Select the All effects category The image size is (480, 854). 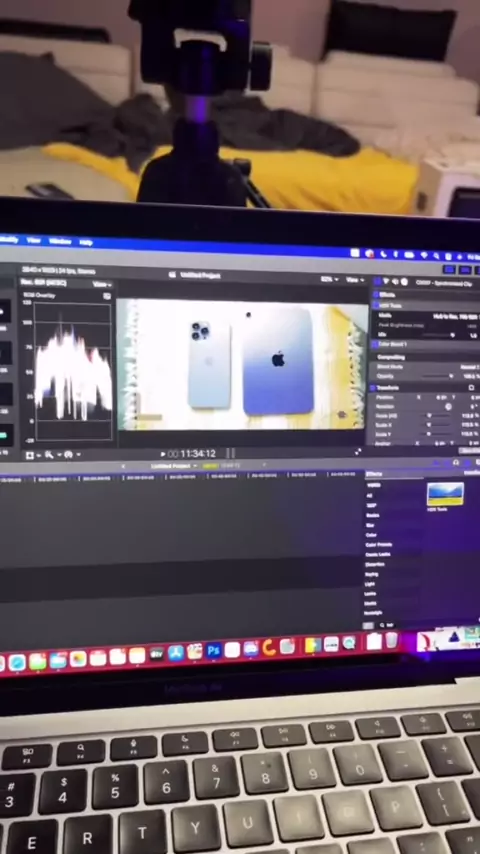point(370,496)
